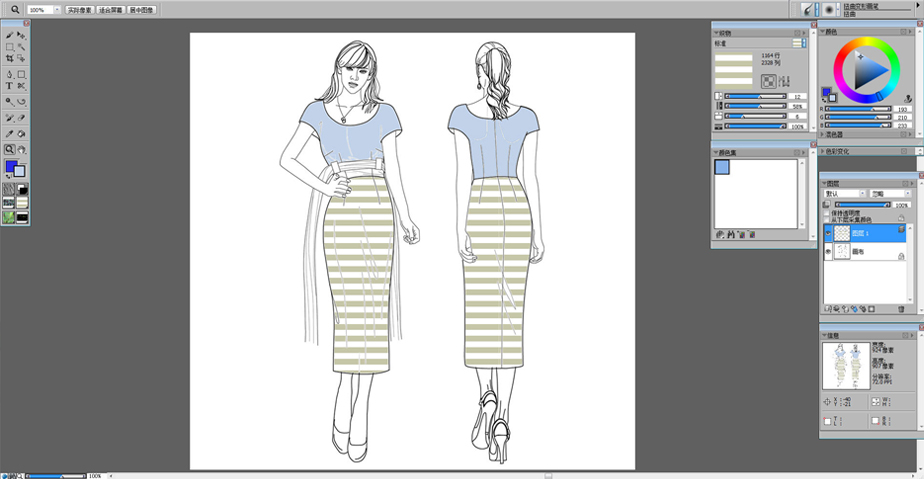Viewport: 924px width, 479px height.
Task: Select the Paint Bucket tool
Action: [x=22, y=134]
